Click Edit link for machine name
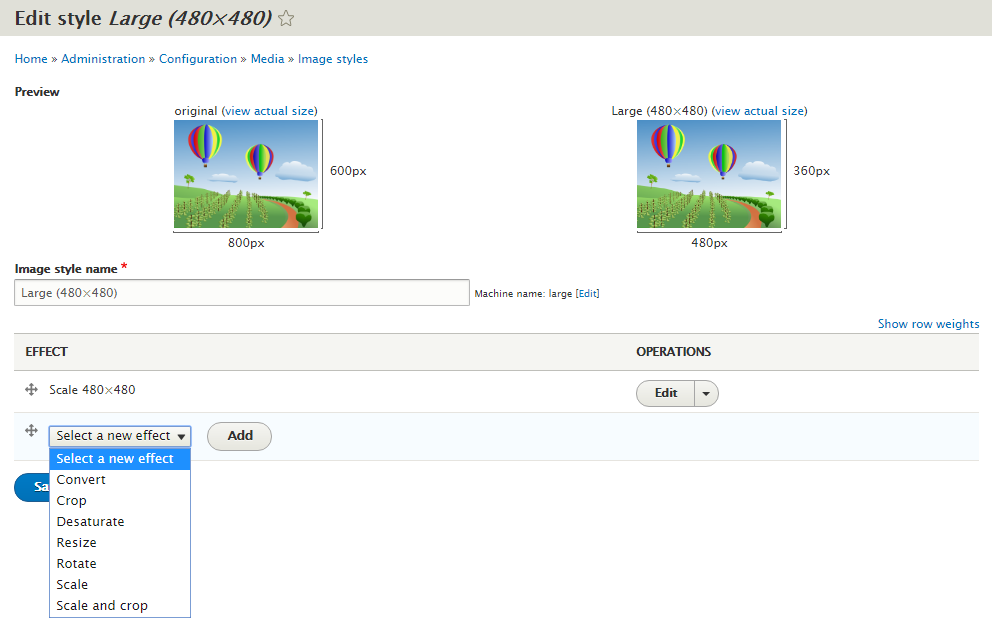 (588, 294)
